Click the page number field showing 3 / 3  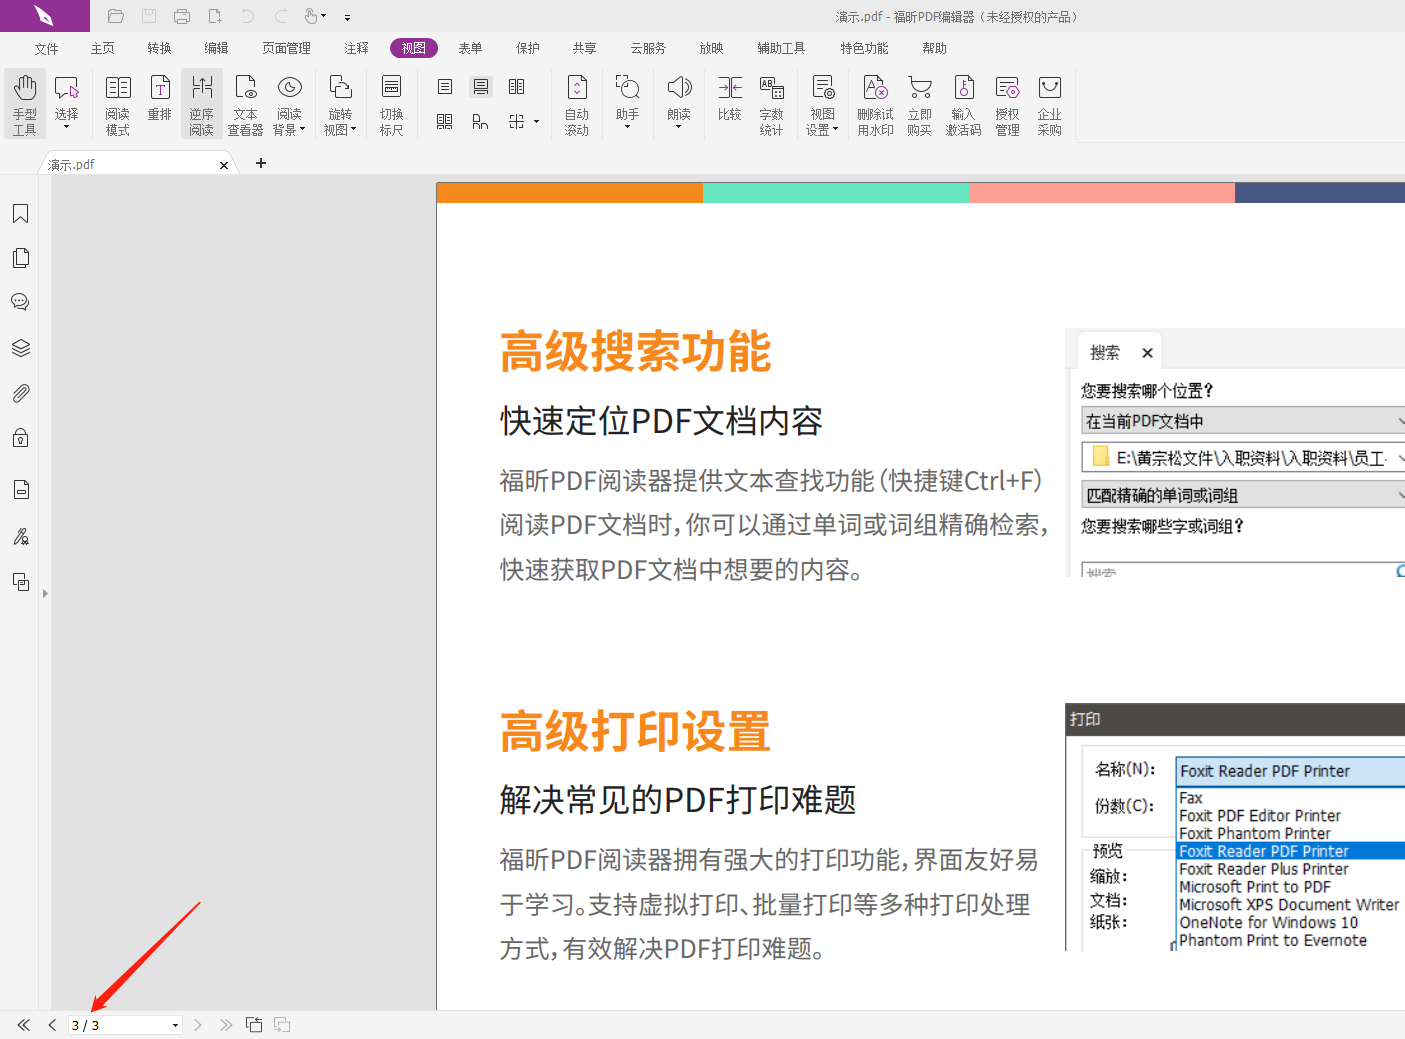tap(118, 1025)
